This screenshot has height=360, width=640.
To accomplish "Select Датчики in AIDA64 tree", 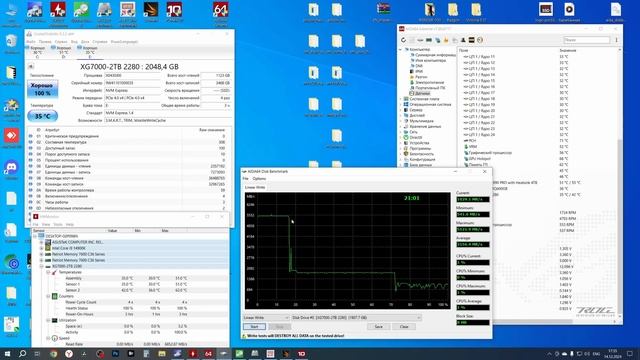I will pos(422,93).
